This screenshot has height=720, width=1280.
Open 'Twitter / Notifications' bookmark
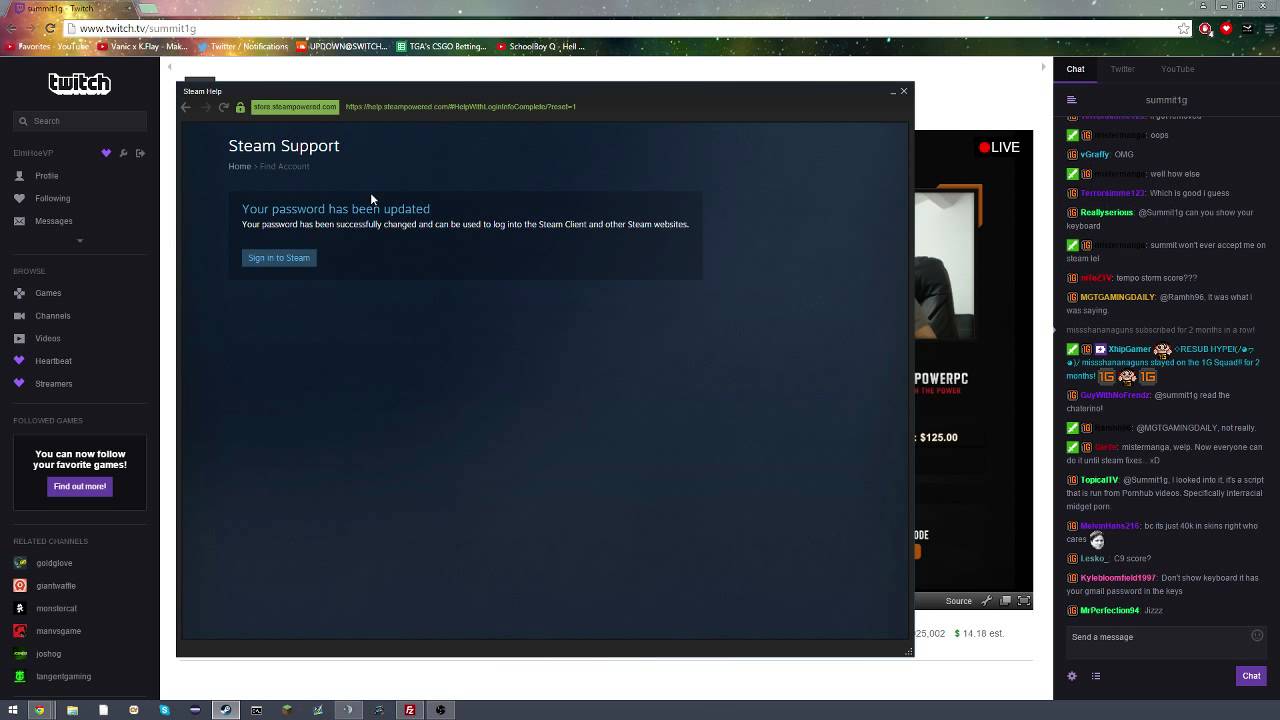click(243, 47)
